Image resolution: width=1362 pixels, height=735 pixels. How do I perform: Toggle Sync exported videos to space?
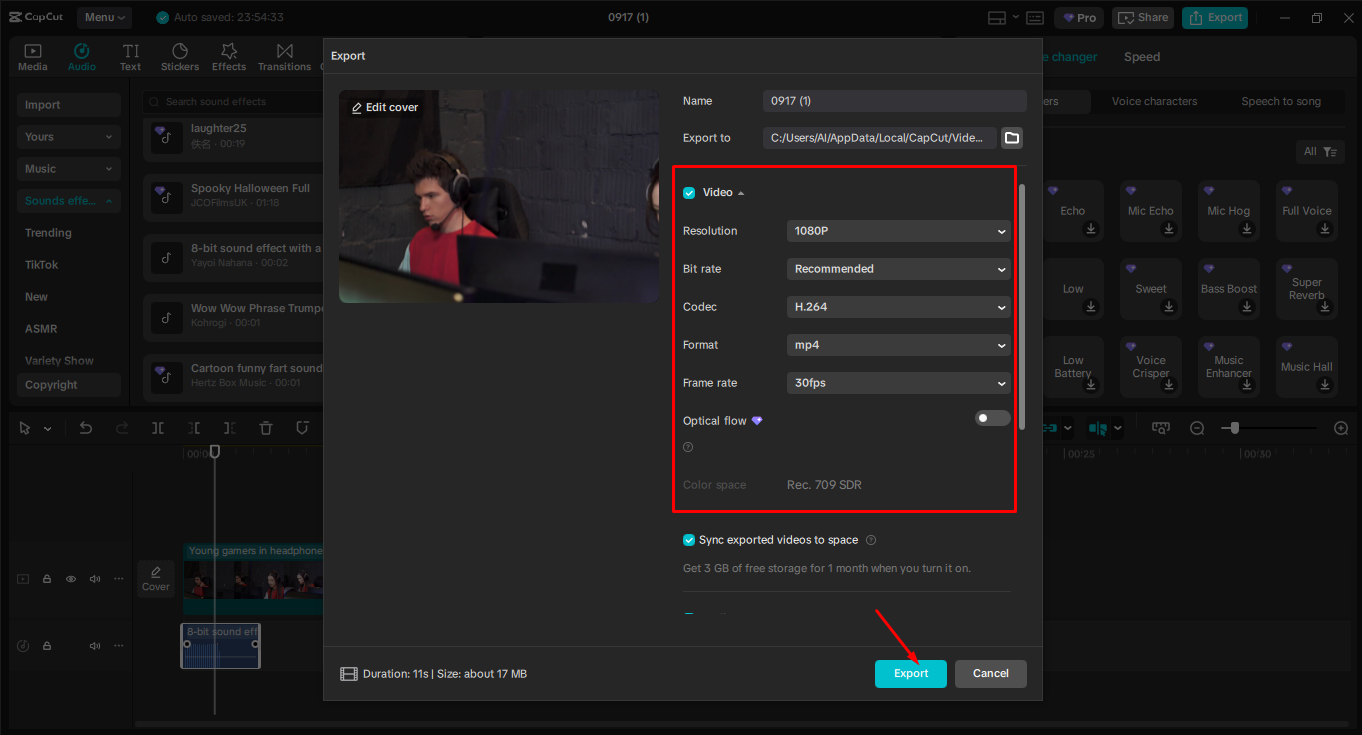point(689,539)
